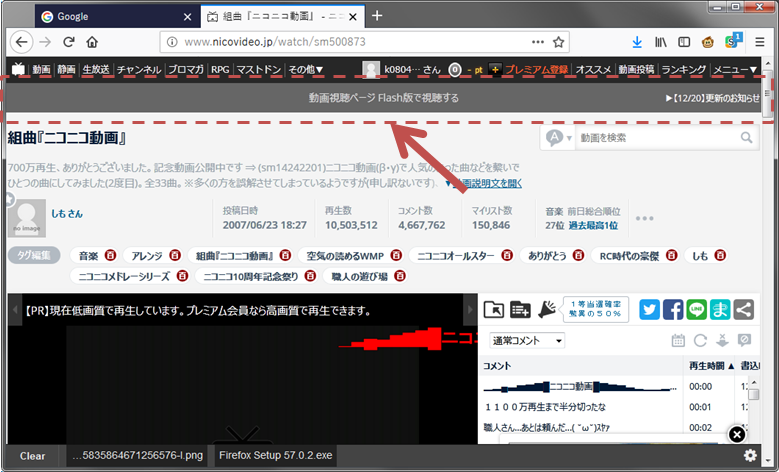Share the video on Facebook
The width and height of the screenshot is (779, 472).
point(673,310)
